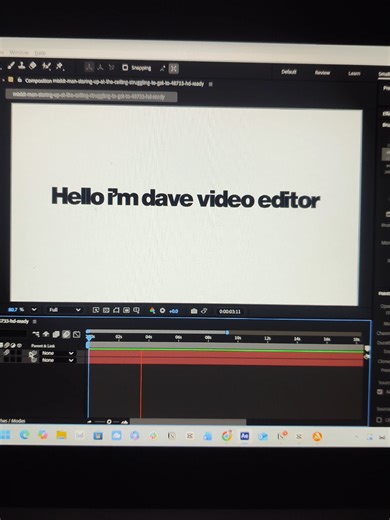
Task: Toggle the Transparency Grid icon
Action: (106, 310)
